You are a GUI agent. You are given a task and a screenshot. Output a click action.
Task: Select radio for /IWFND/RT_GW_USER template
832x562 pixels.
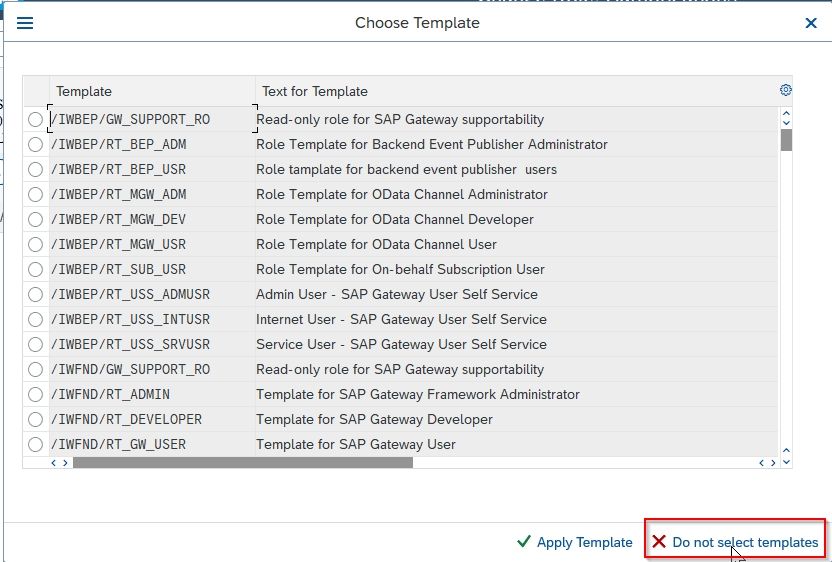point(36,444)
